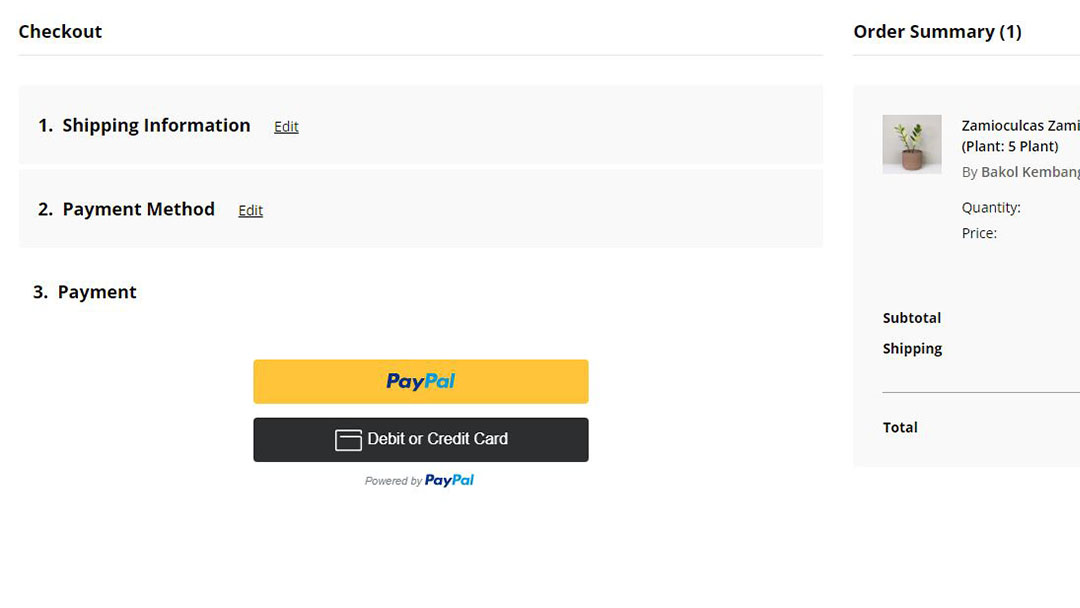Click the PayPal logo inside yellow button
Image resolution: width=1080 pixels, height=608 pixels.
point(420,381)
